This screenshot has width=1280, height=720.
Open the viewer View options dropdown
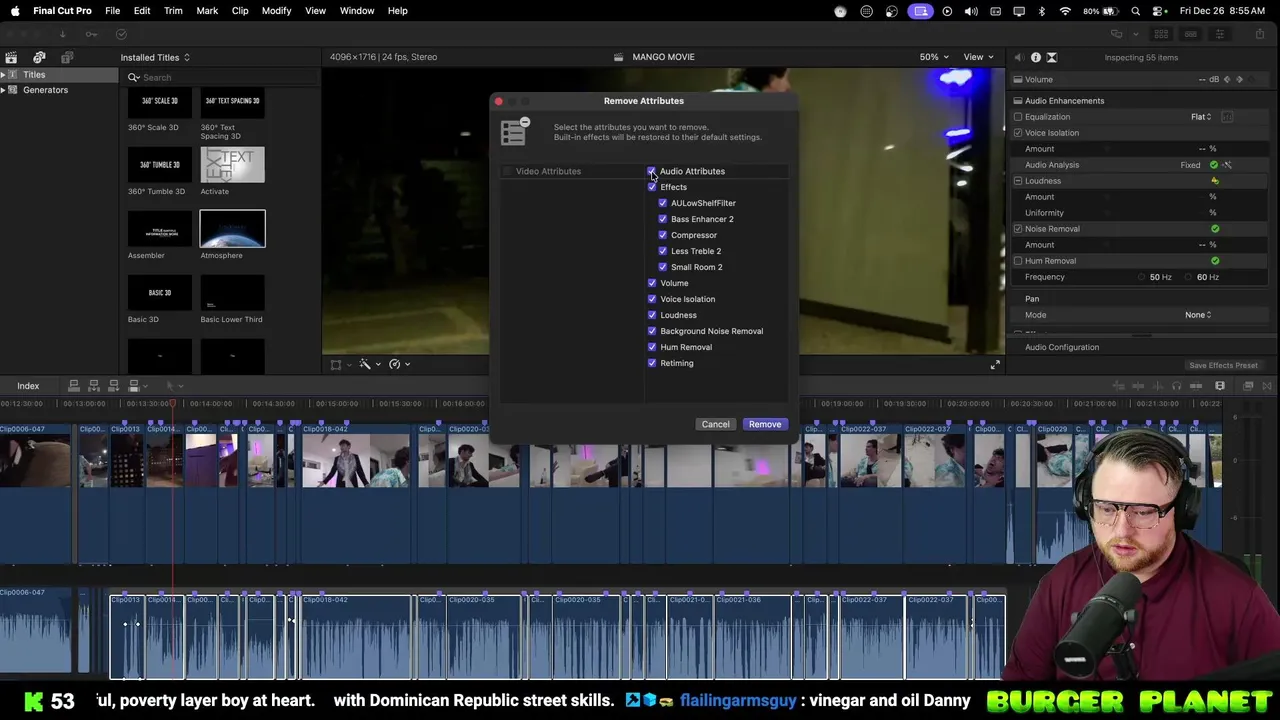978,57
